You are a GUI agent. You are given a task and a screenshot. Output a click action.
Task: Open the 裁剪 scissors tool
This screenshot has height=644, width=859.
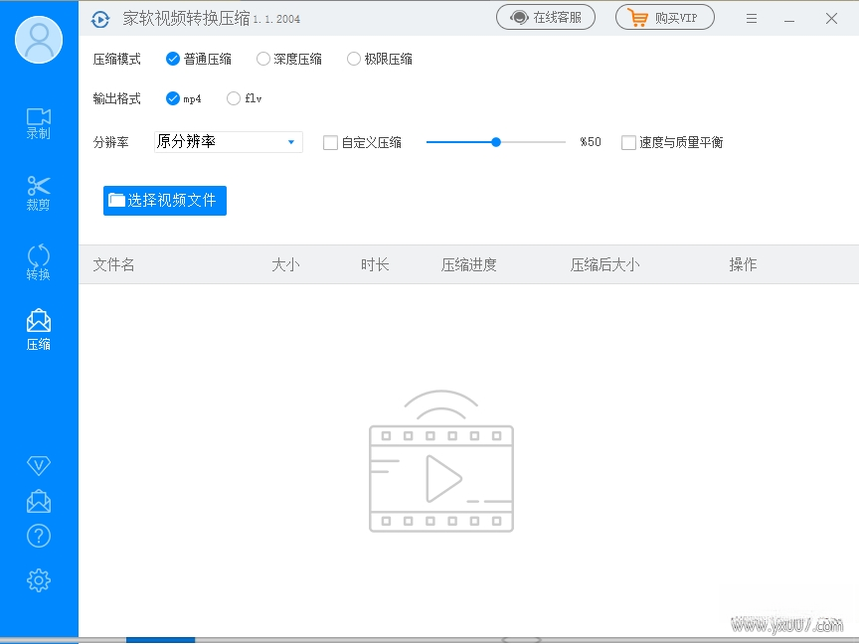38,193
